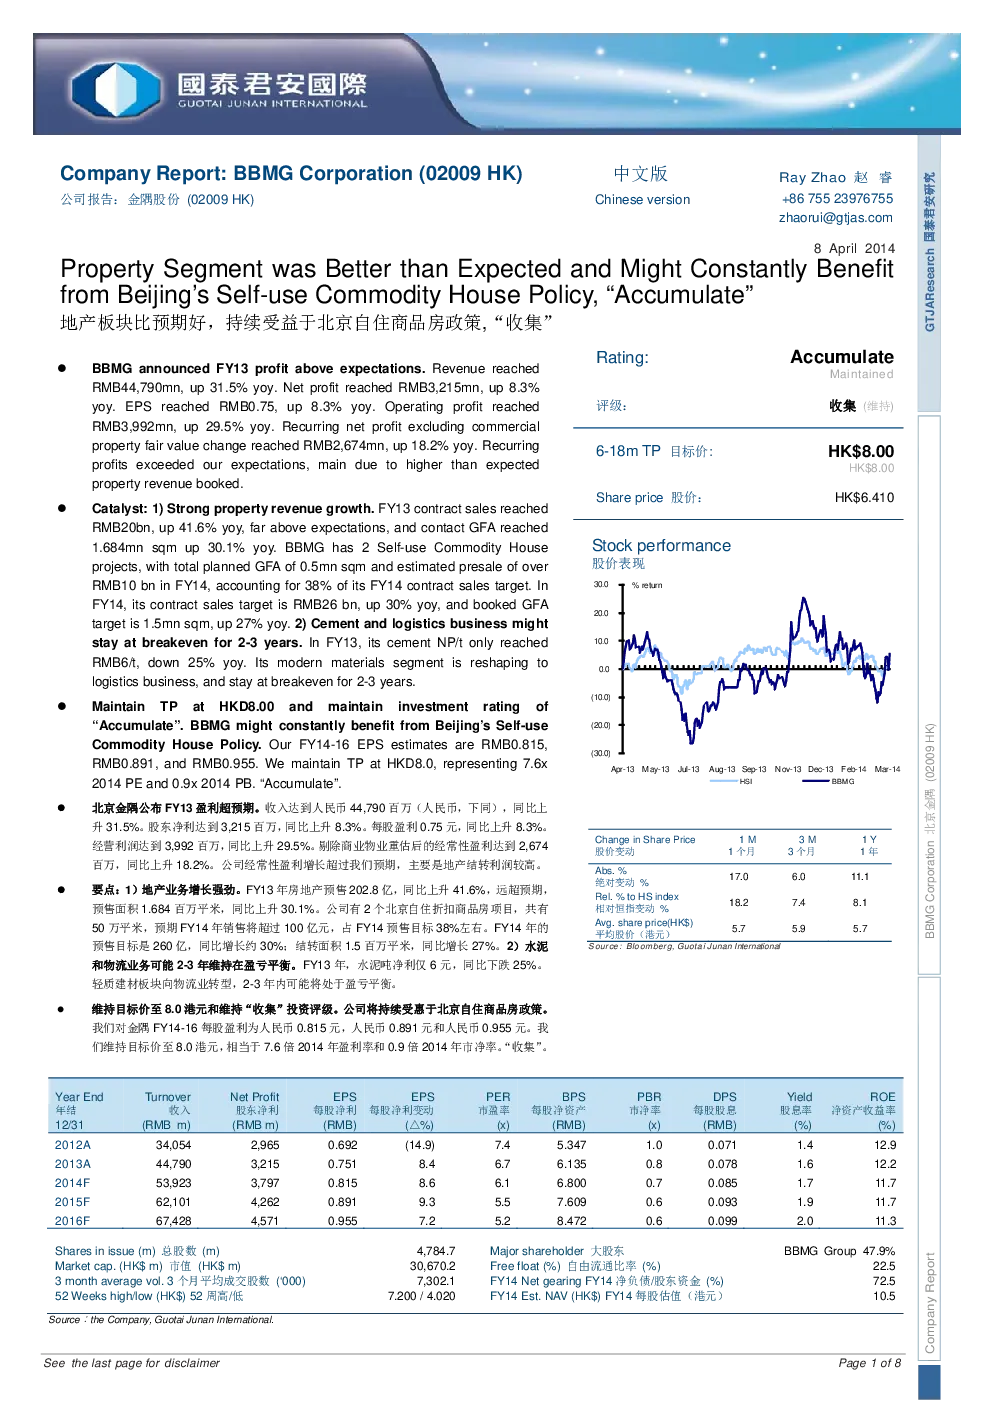992x1403 pixels.
Task: Click Market cap value 30,670.2
Action: click(432, 1266)
